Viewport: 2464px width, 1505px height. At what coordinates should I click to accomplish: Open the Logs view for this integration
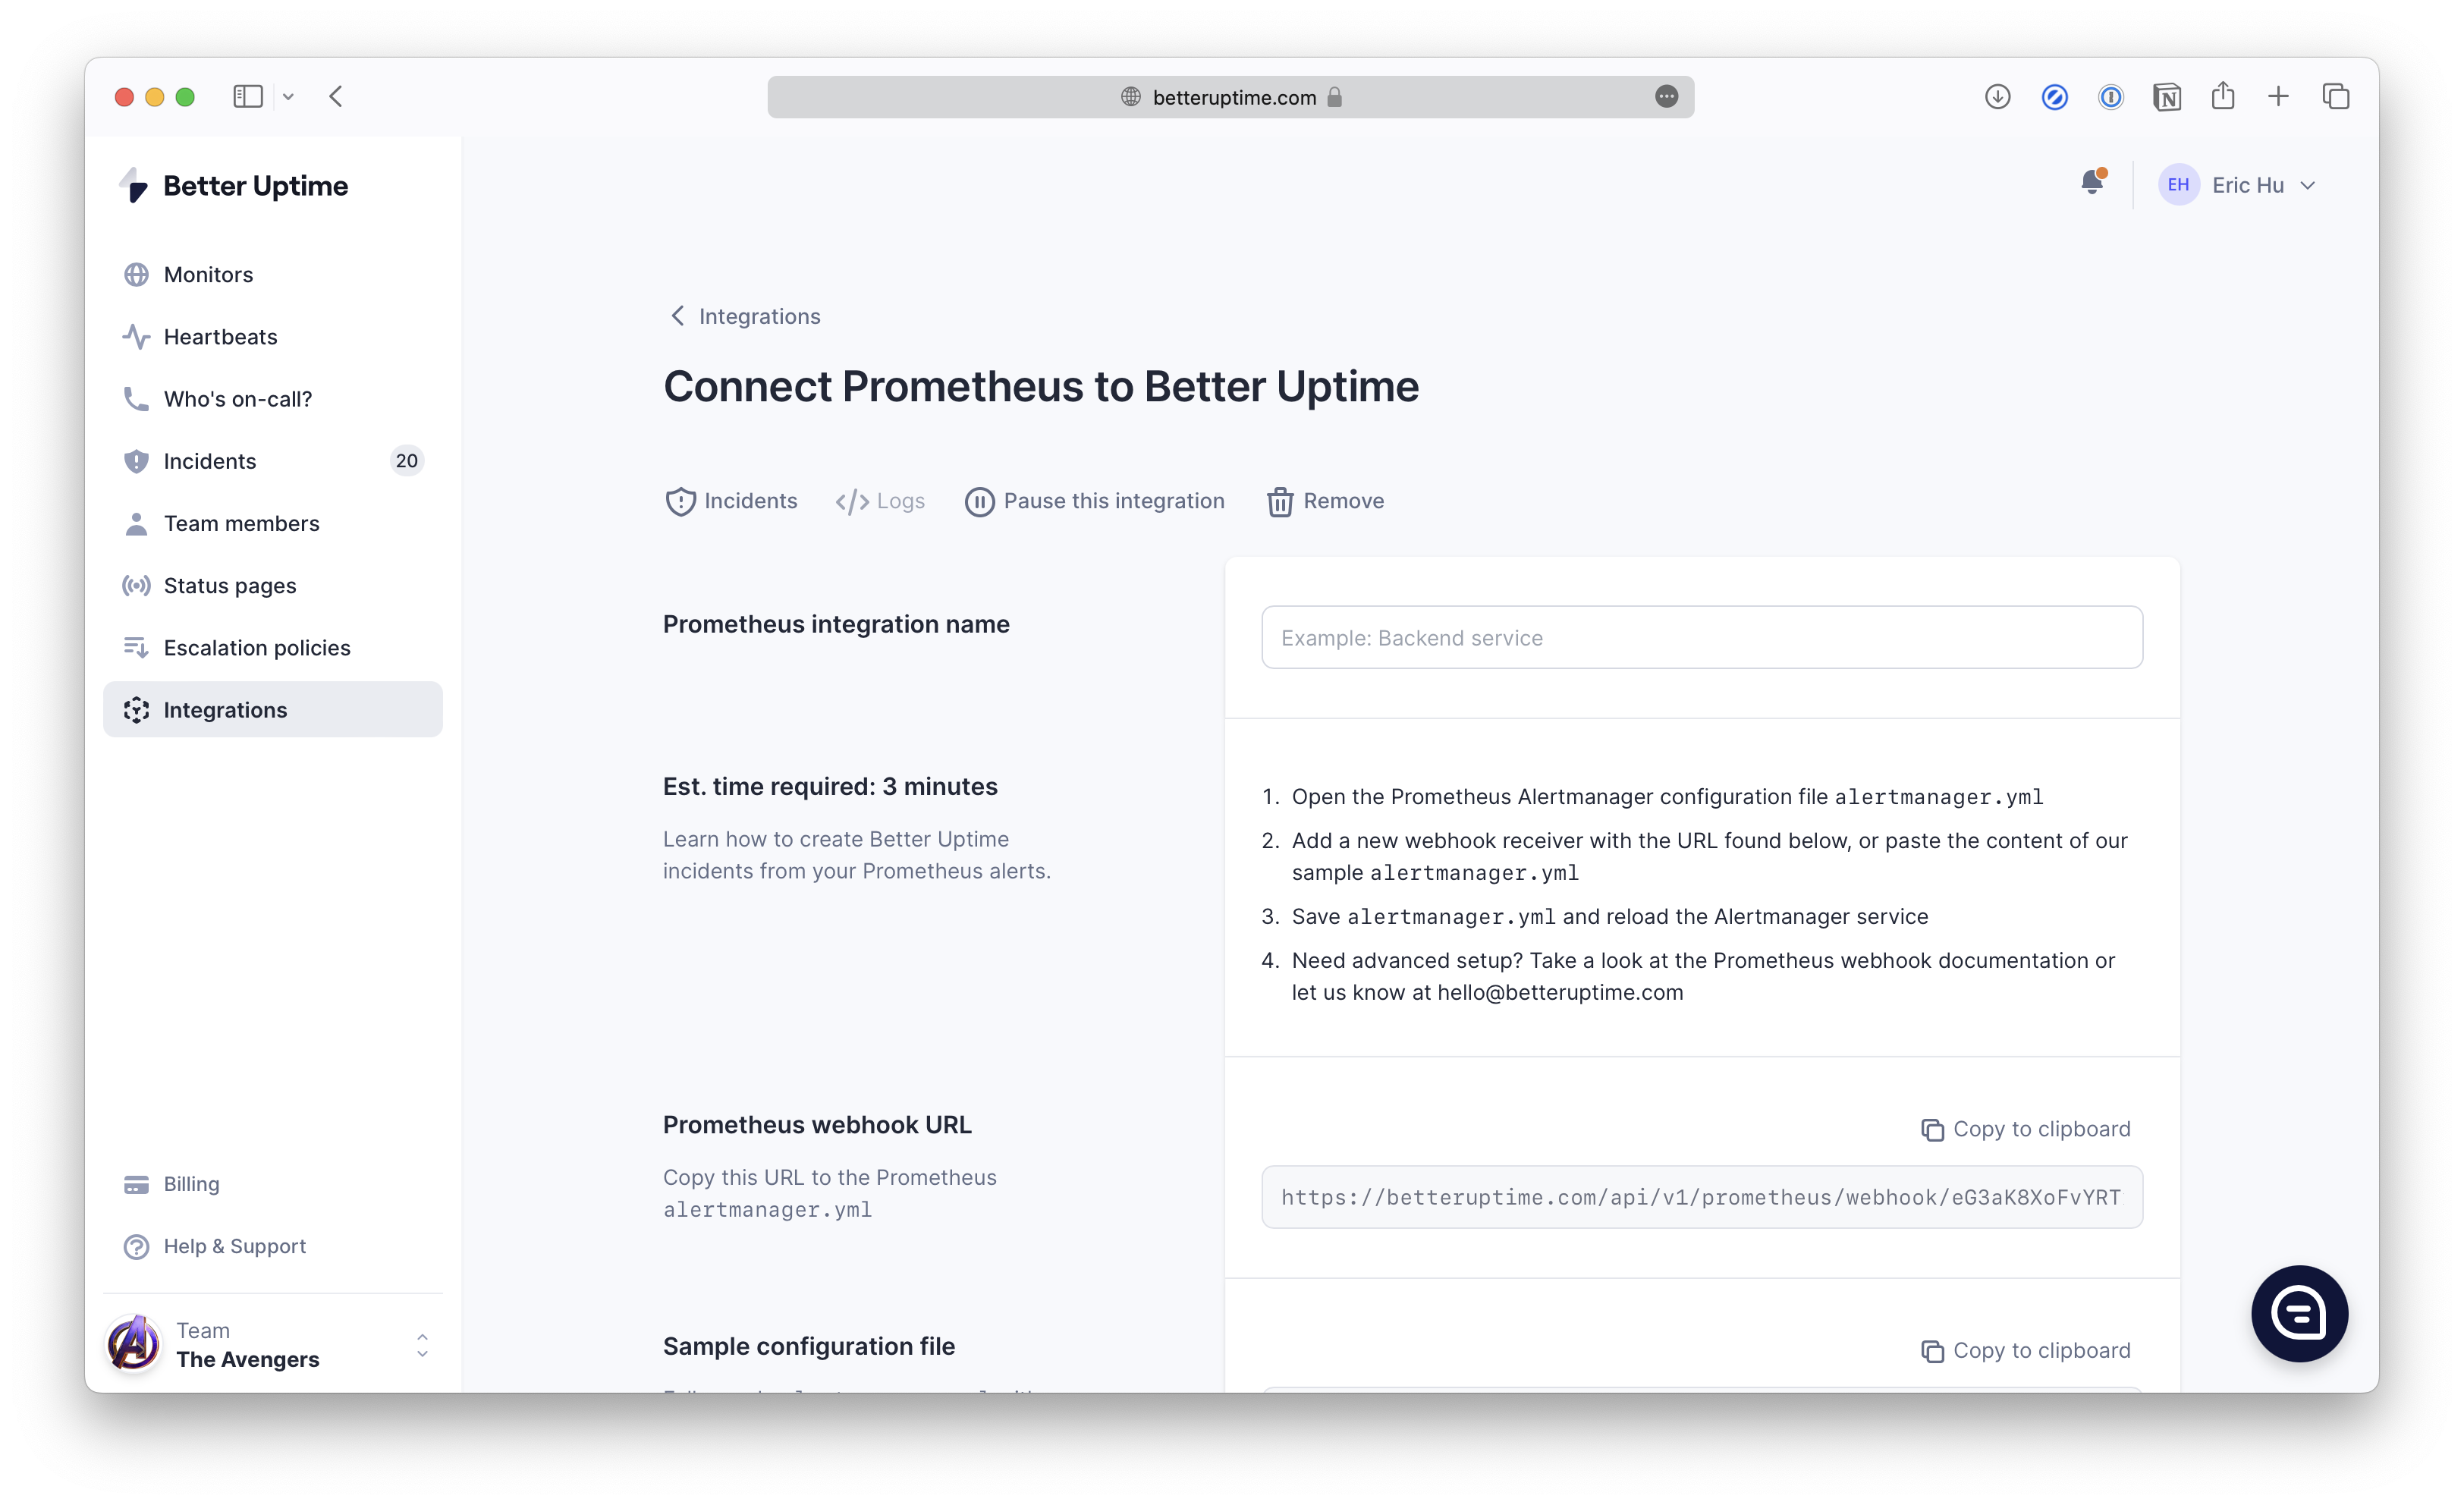click(x=880, y=501)
